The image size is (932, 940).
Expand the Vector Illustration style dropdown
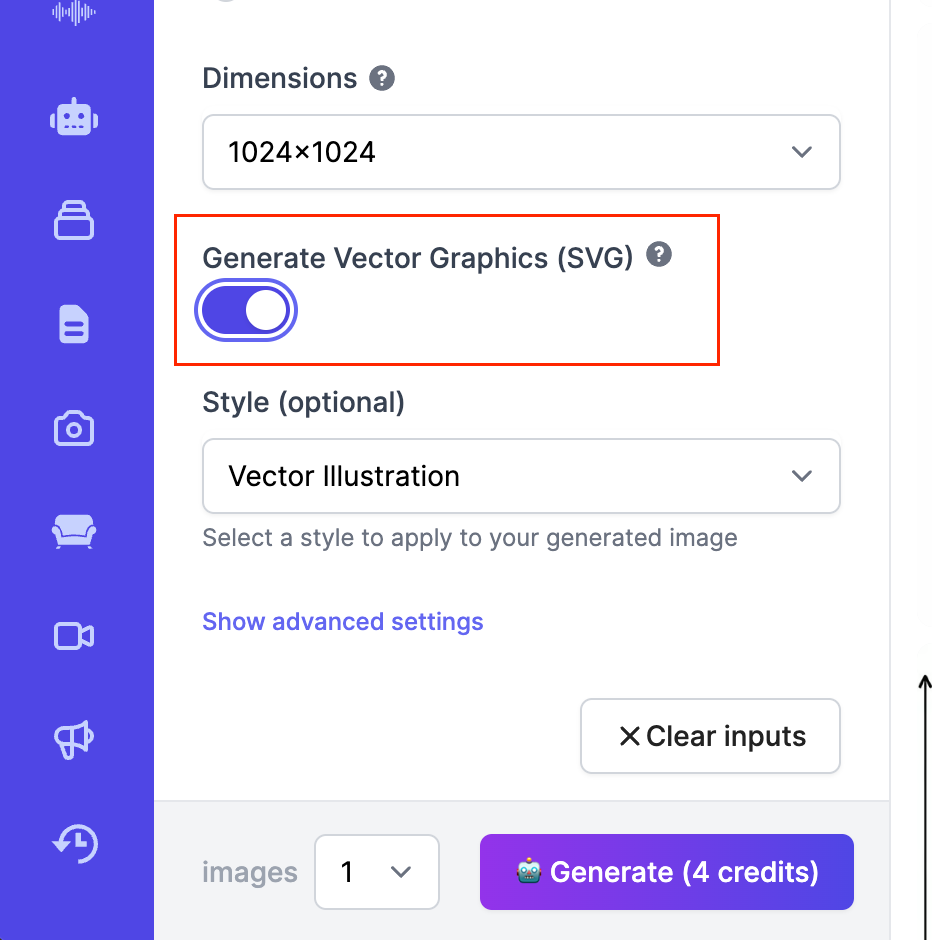[521, 476]
